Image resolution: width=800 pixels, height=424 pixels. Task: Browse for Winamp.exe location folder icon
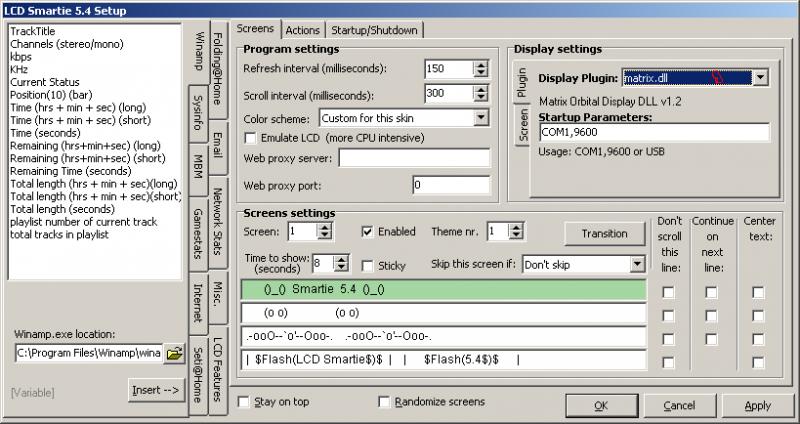click(x=175, y=353)
